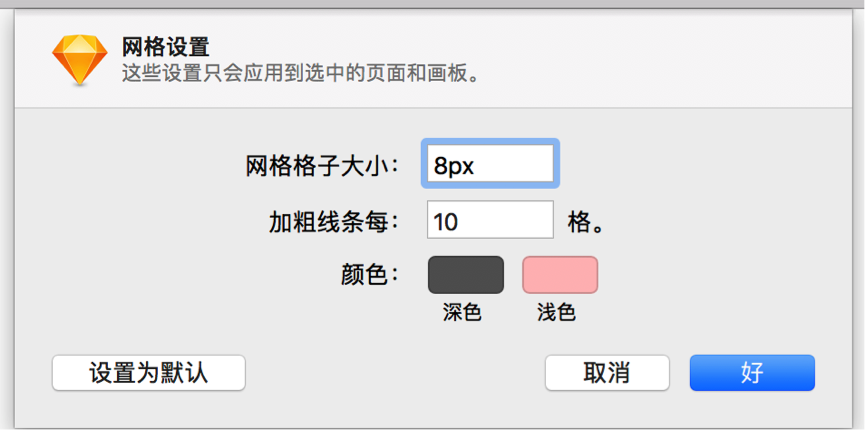Open the 深色 dark gray color swatch
The height and width of the screenshot is (430, 865).
[x=466, y=275]
